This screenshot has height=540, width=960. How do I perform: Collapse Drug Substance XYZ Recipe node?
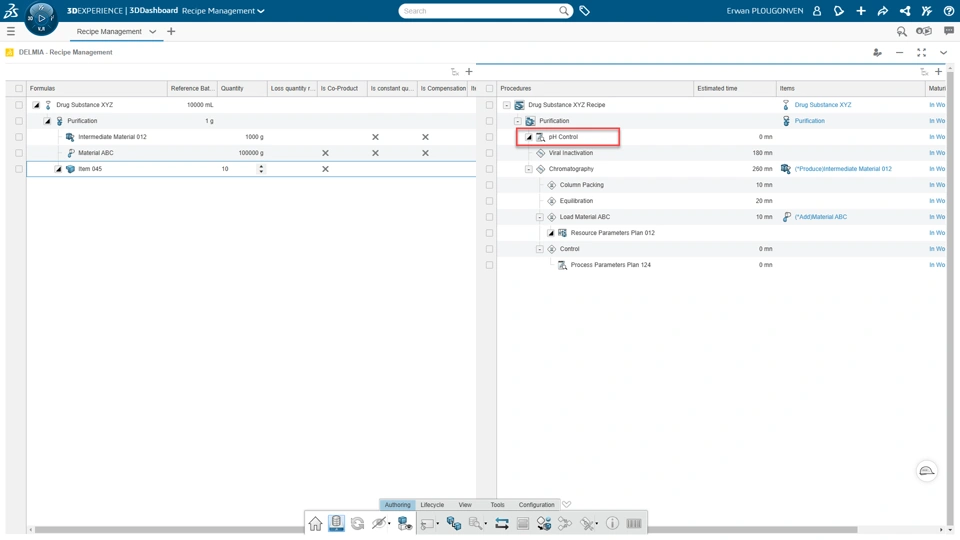click(506, 105)
